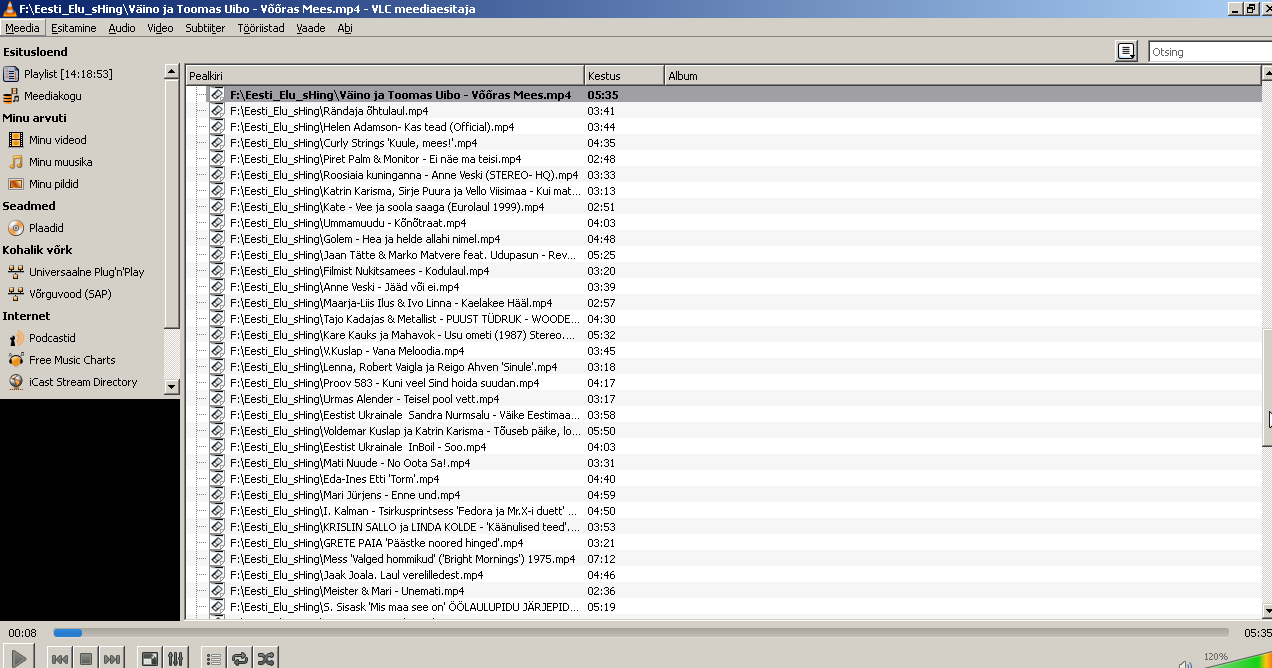The image size is (1272, 668).
Task: Sort by the Kestus column header
Action: [624, 76]
